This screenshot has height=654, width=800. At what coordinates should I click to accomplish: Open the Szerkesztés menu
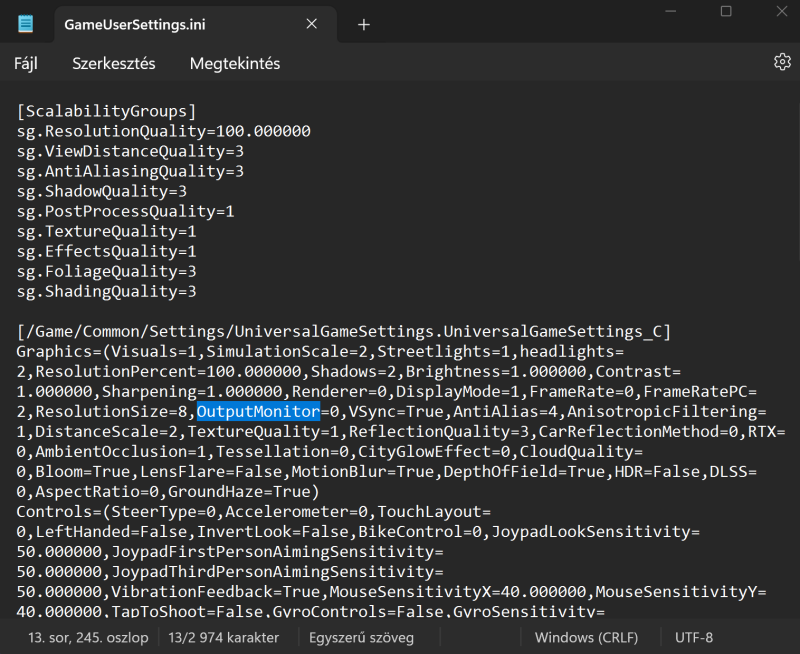tap(114, 64)
